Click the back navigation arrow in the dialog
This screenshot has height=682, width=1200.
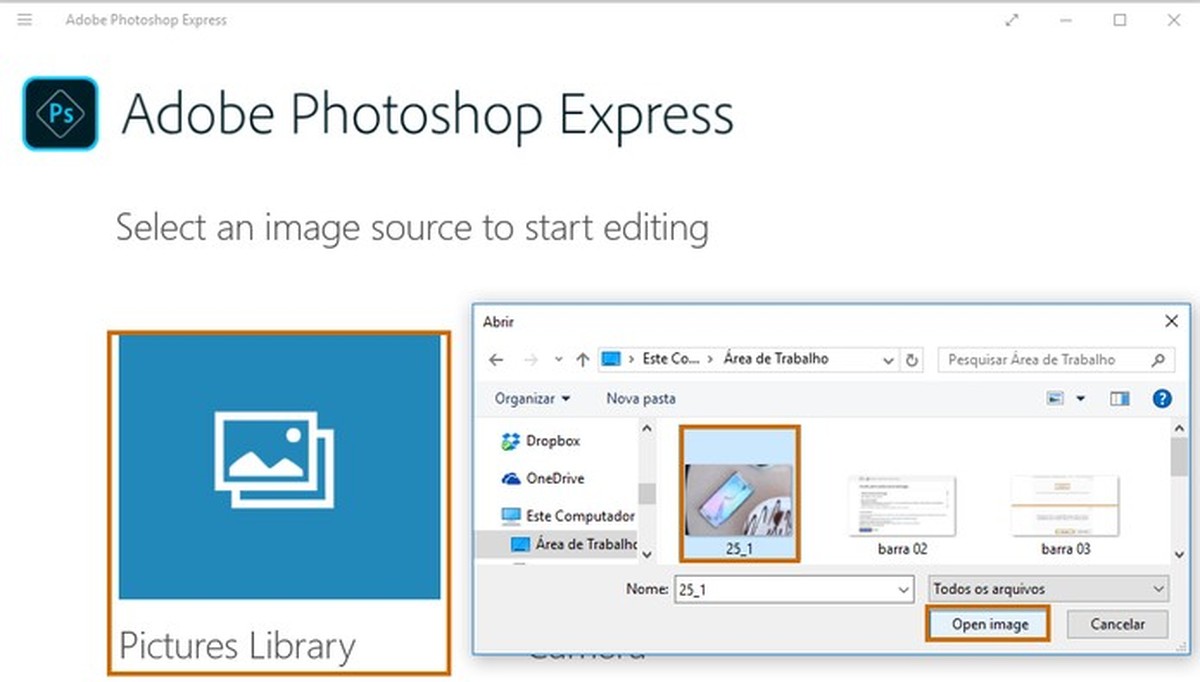[496, 359]
